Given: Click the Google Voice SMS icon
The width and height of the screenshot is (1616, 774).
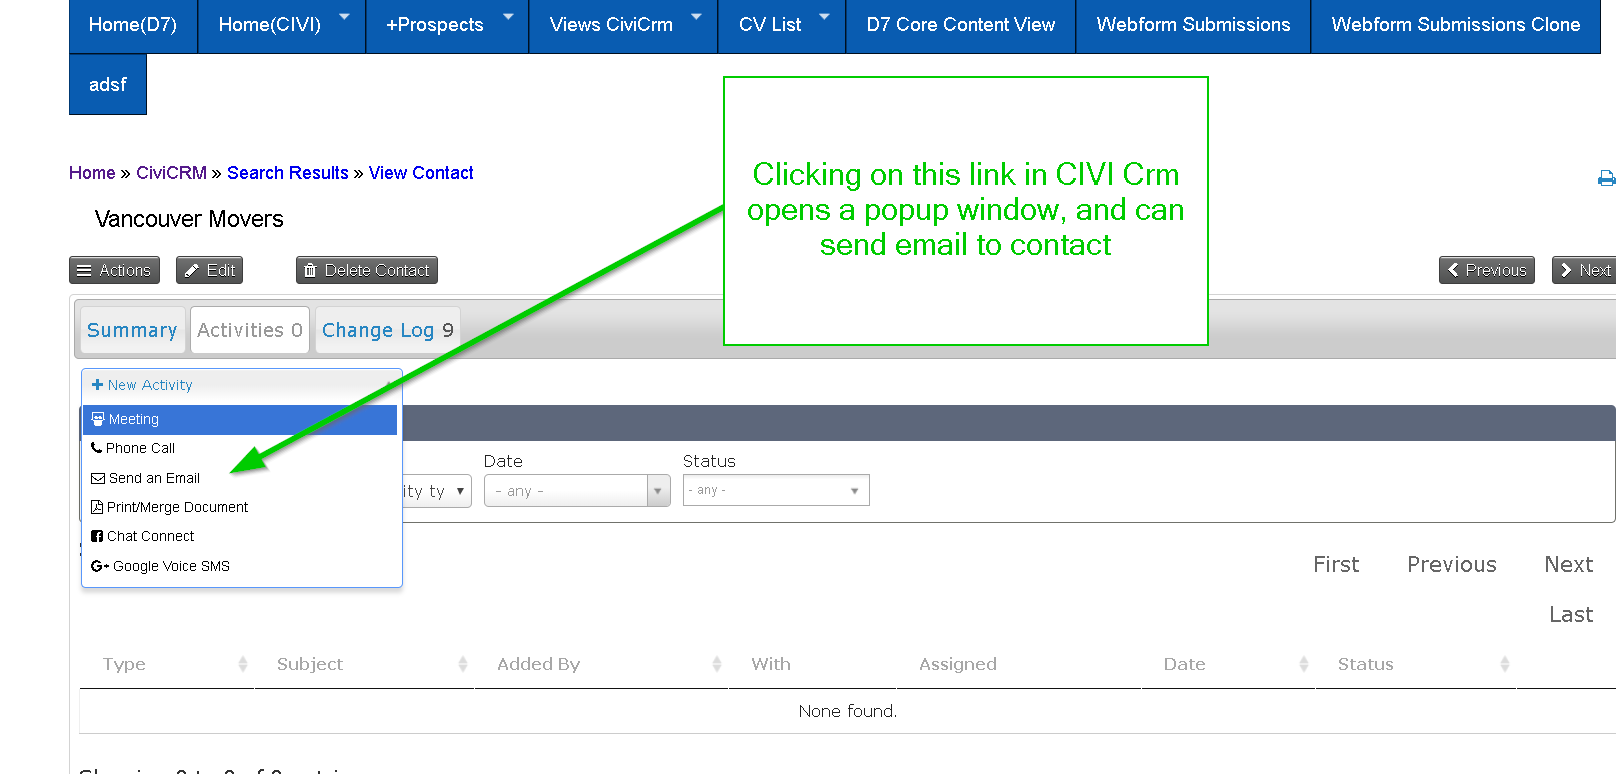Looking at the screenshot, I should click(x=100, y=566).
